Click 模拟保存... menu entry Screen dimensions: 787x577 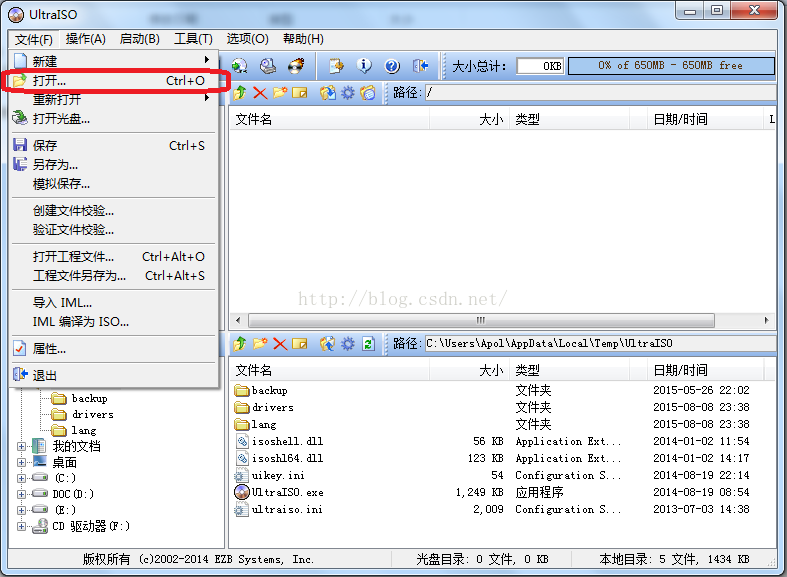pyautogui.click(x=114, y=184)
